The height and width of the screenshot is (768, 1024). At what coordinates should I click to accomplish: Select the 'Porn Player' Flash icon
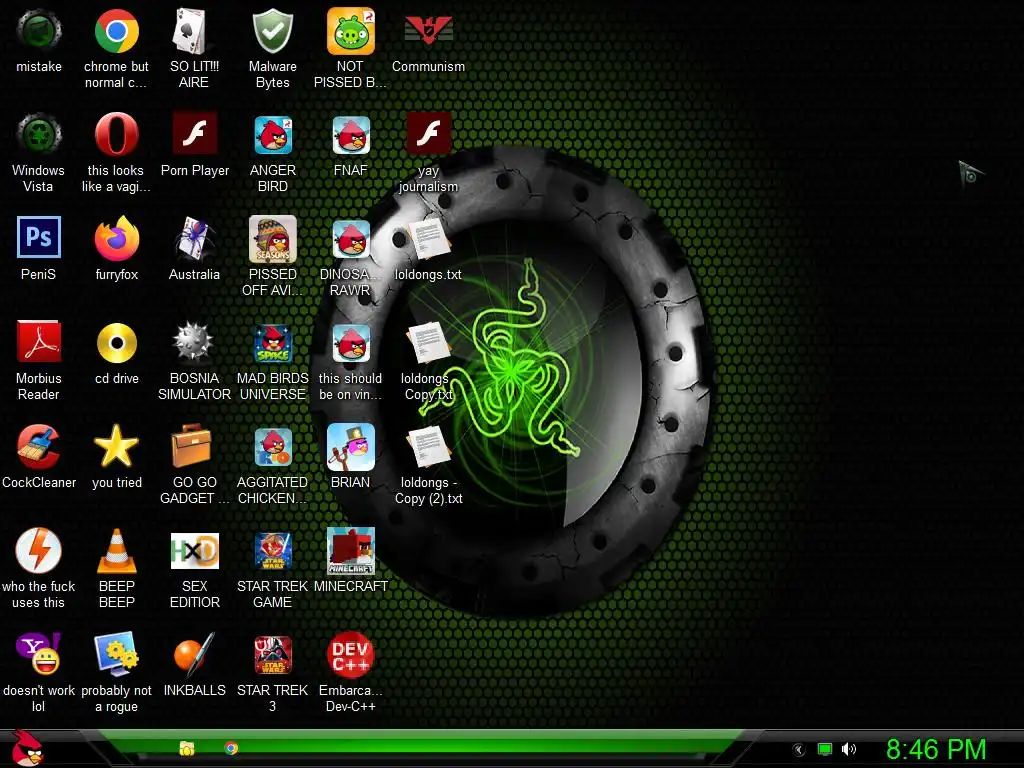coord(195,134)
